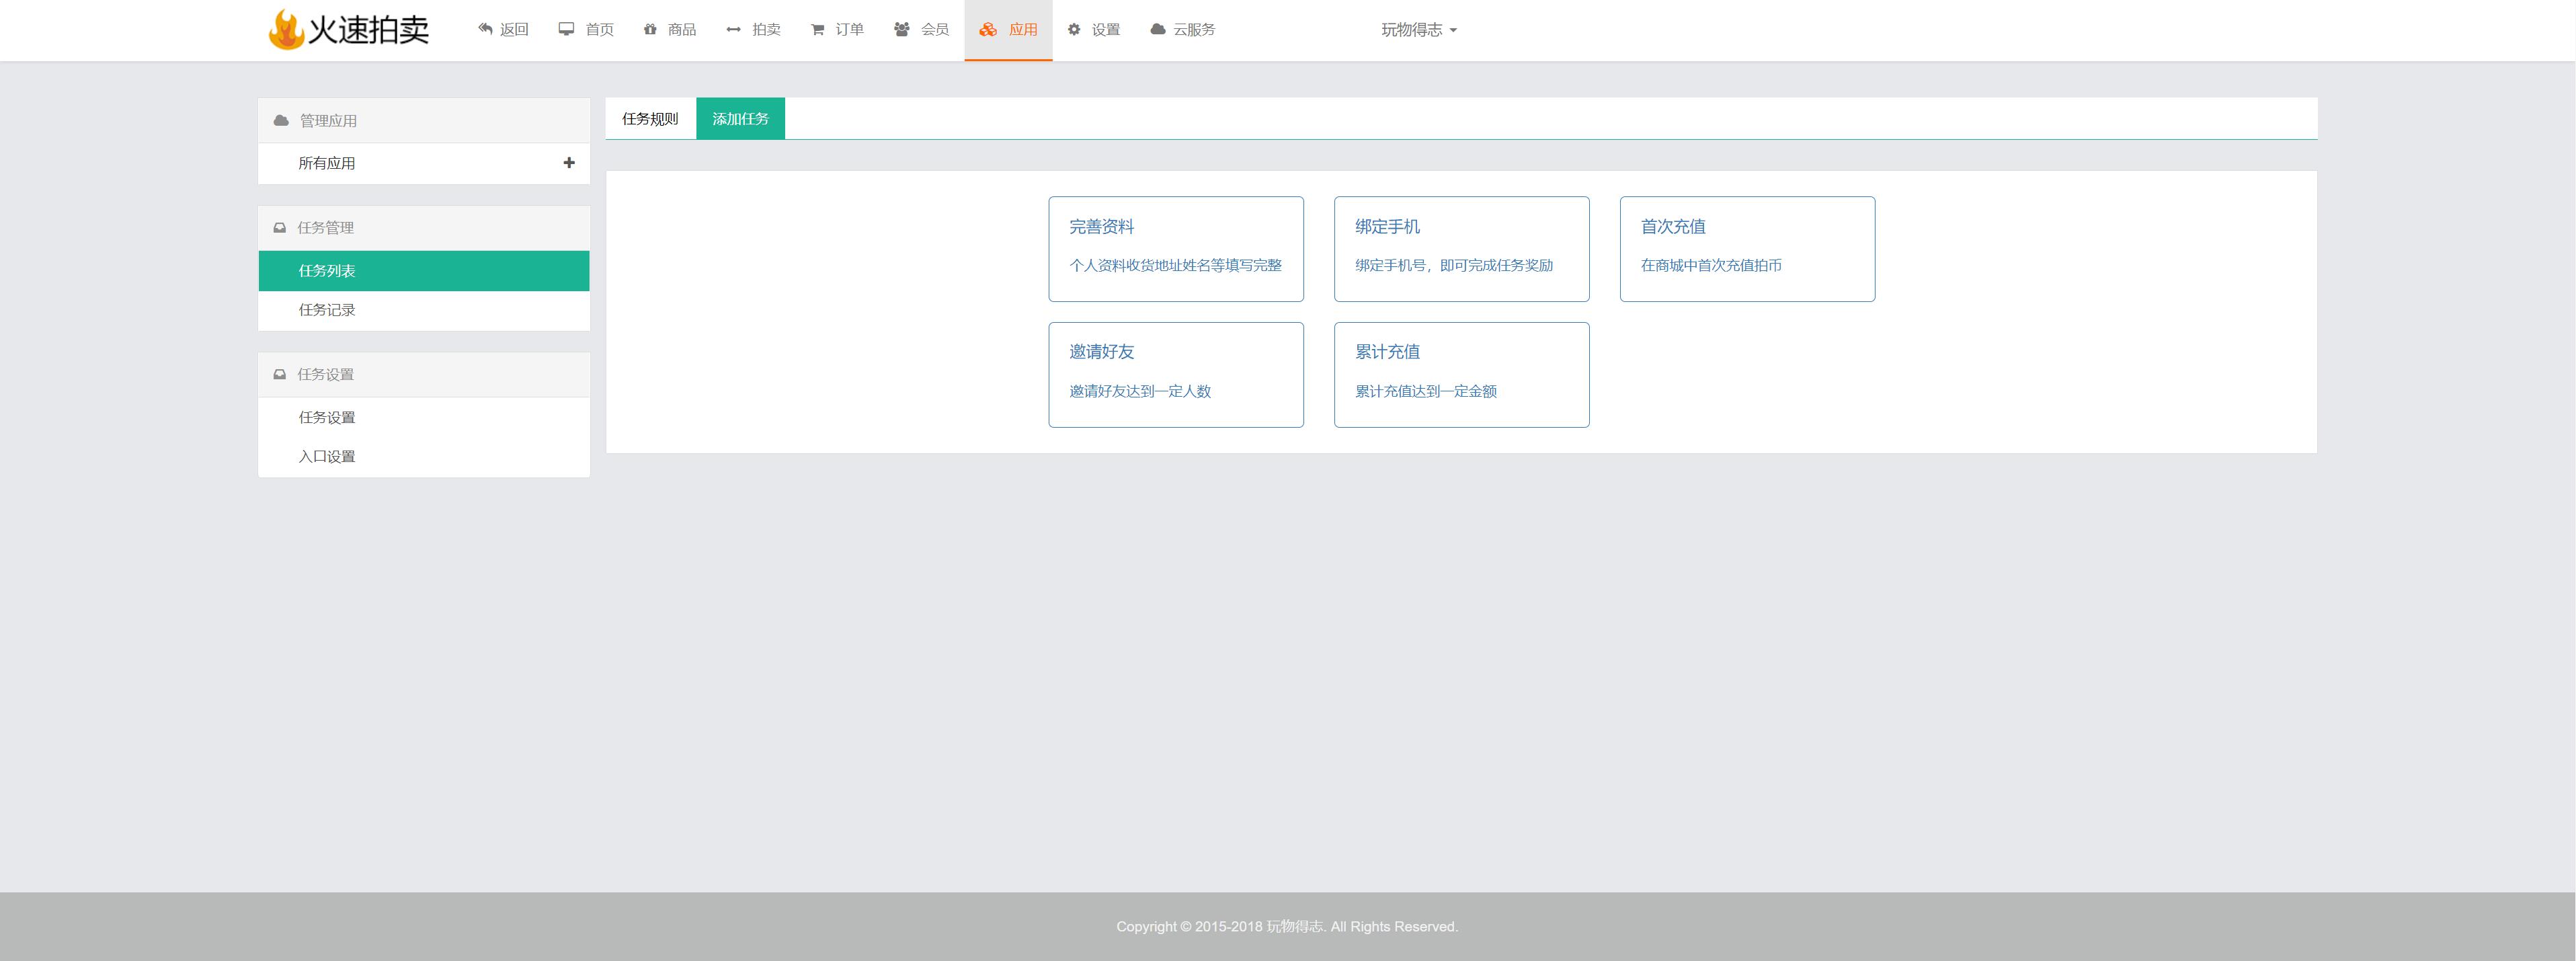Click the 返回 (back) navigation icon
Image resolution: width=2576 pixels, height=961 pixels.
point(485,28)
